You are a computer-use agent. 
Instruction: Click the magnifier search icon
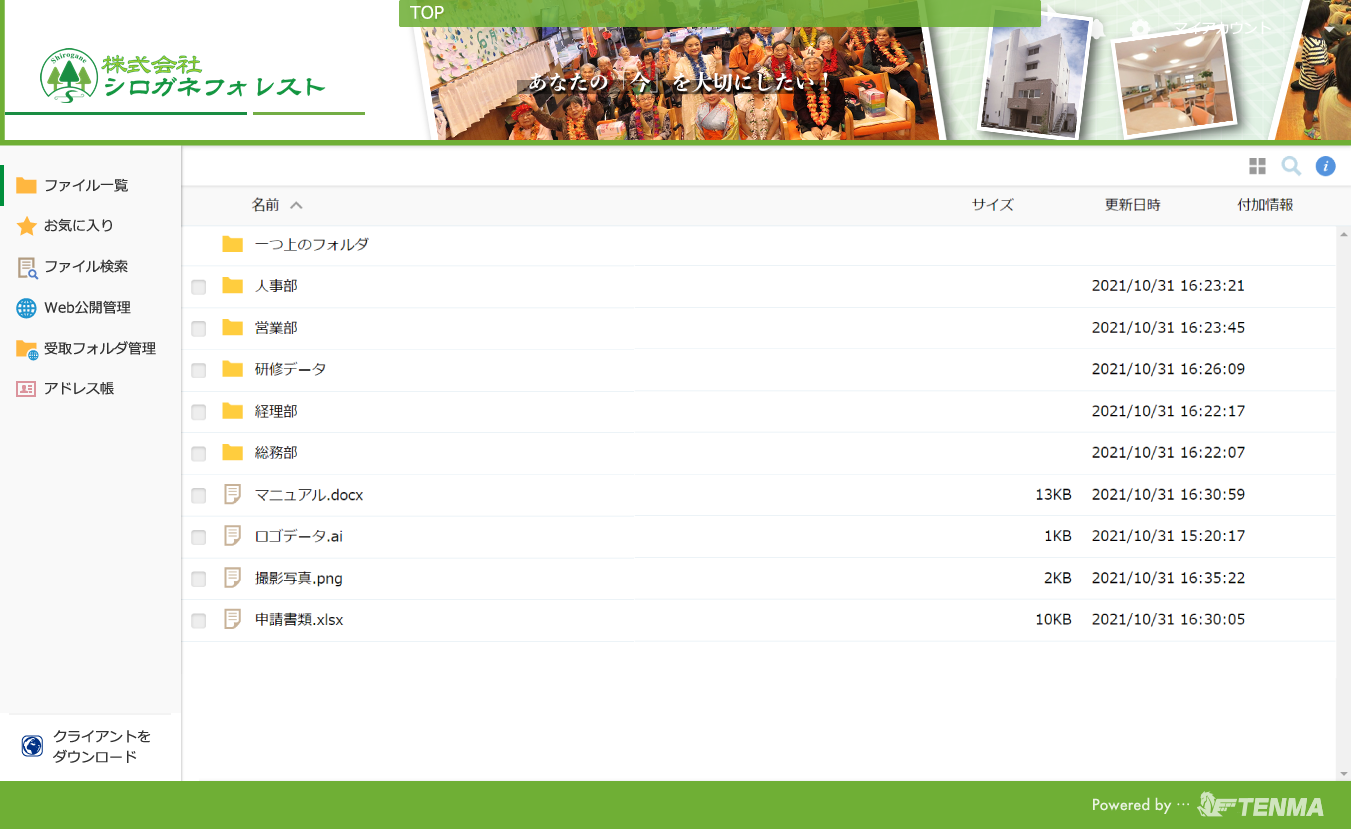tap(1291, 166)
